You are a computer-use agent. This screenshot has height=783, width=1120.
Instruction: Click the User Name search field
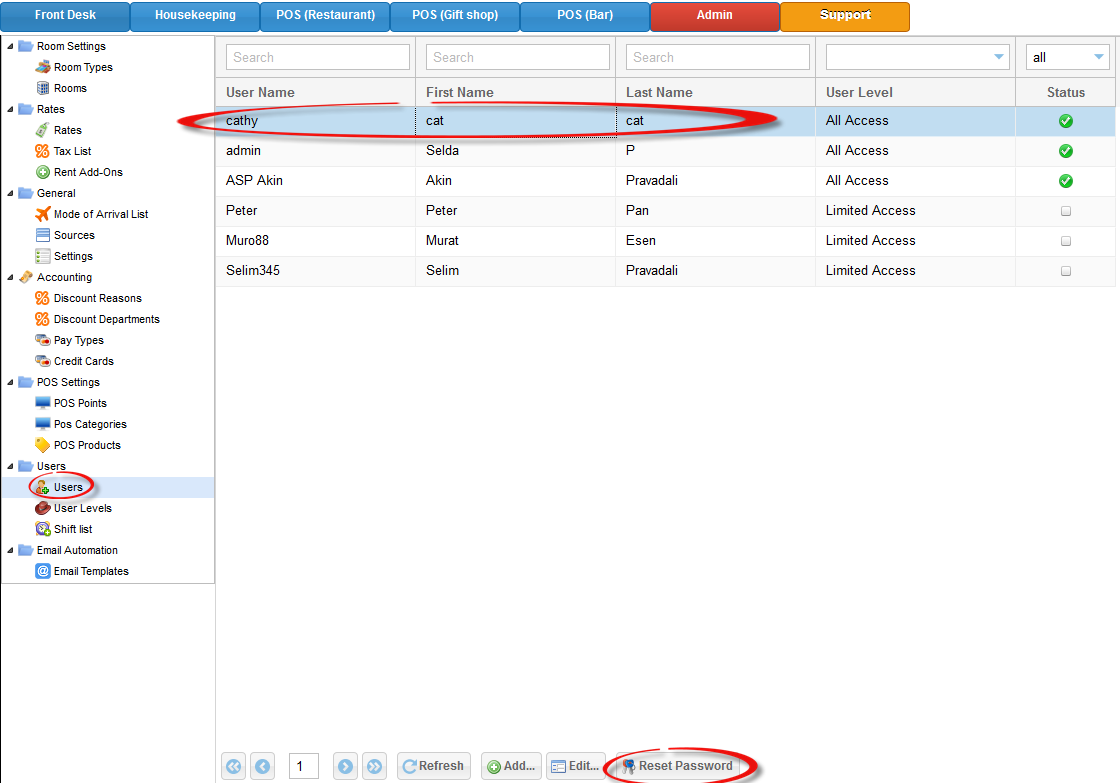click(317, 57)
